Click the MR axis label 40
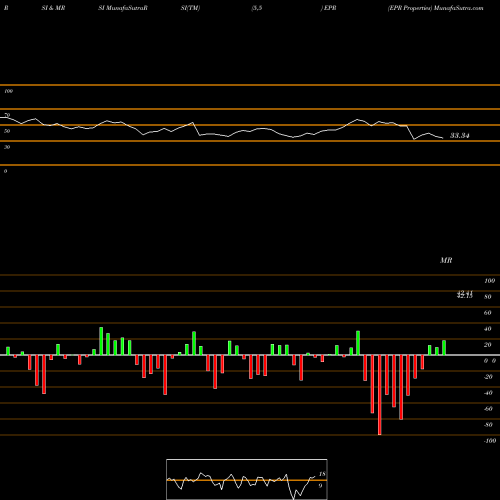This screenshot has width=500, height=500. pos(488,329)
